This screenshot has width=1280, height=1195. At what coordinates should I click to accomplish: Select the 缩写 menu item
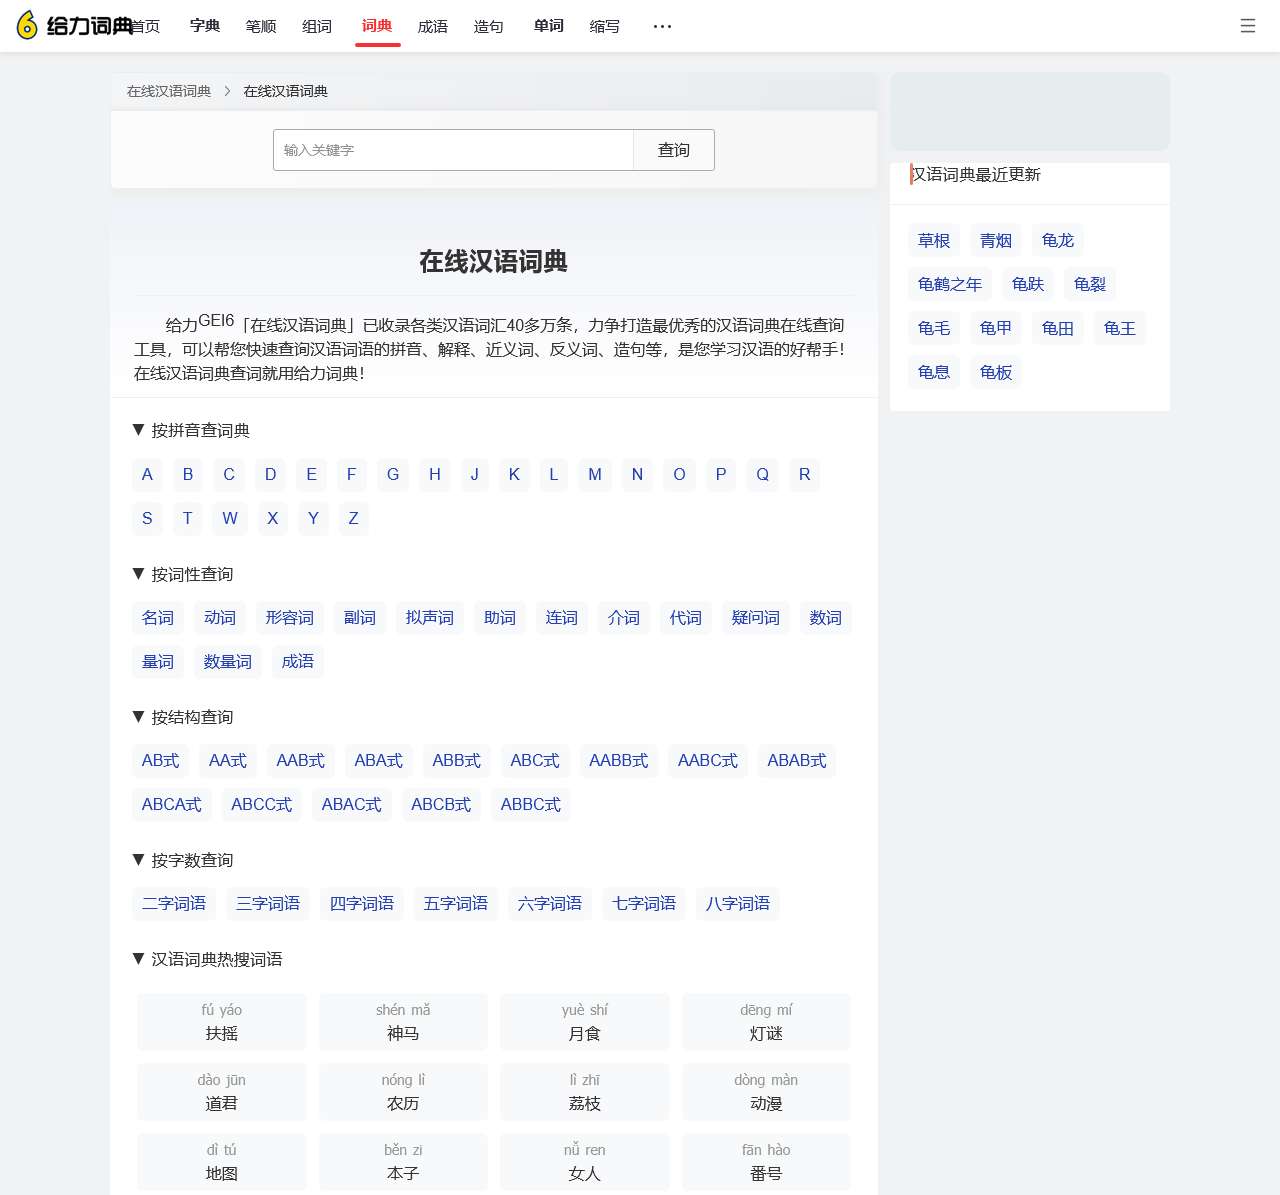(x=604, y=27)
